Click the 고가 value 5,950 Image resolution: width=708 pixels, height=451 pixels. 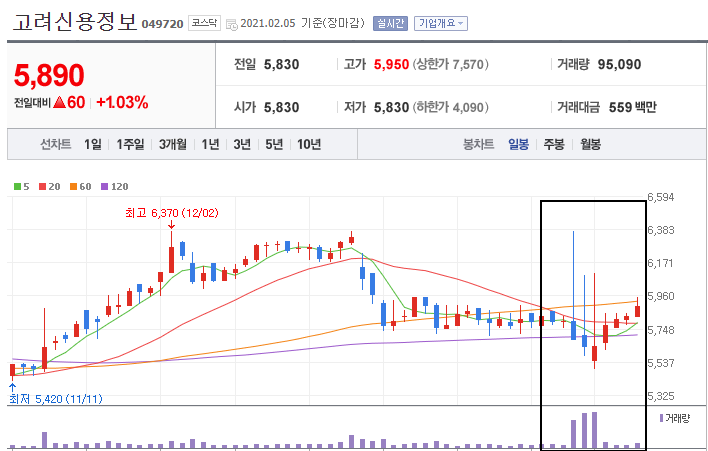point(391,65)
